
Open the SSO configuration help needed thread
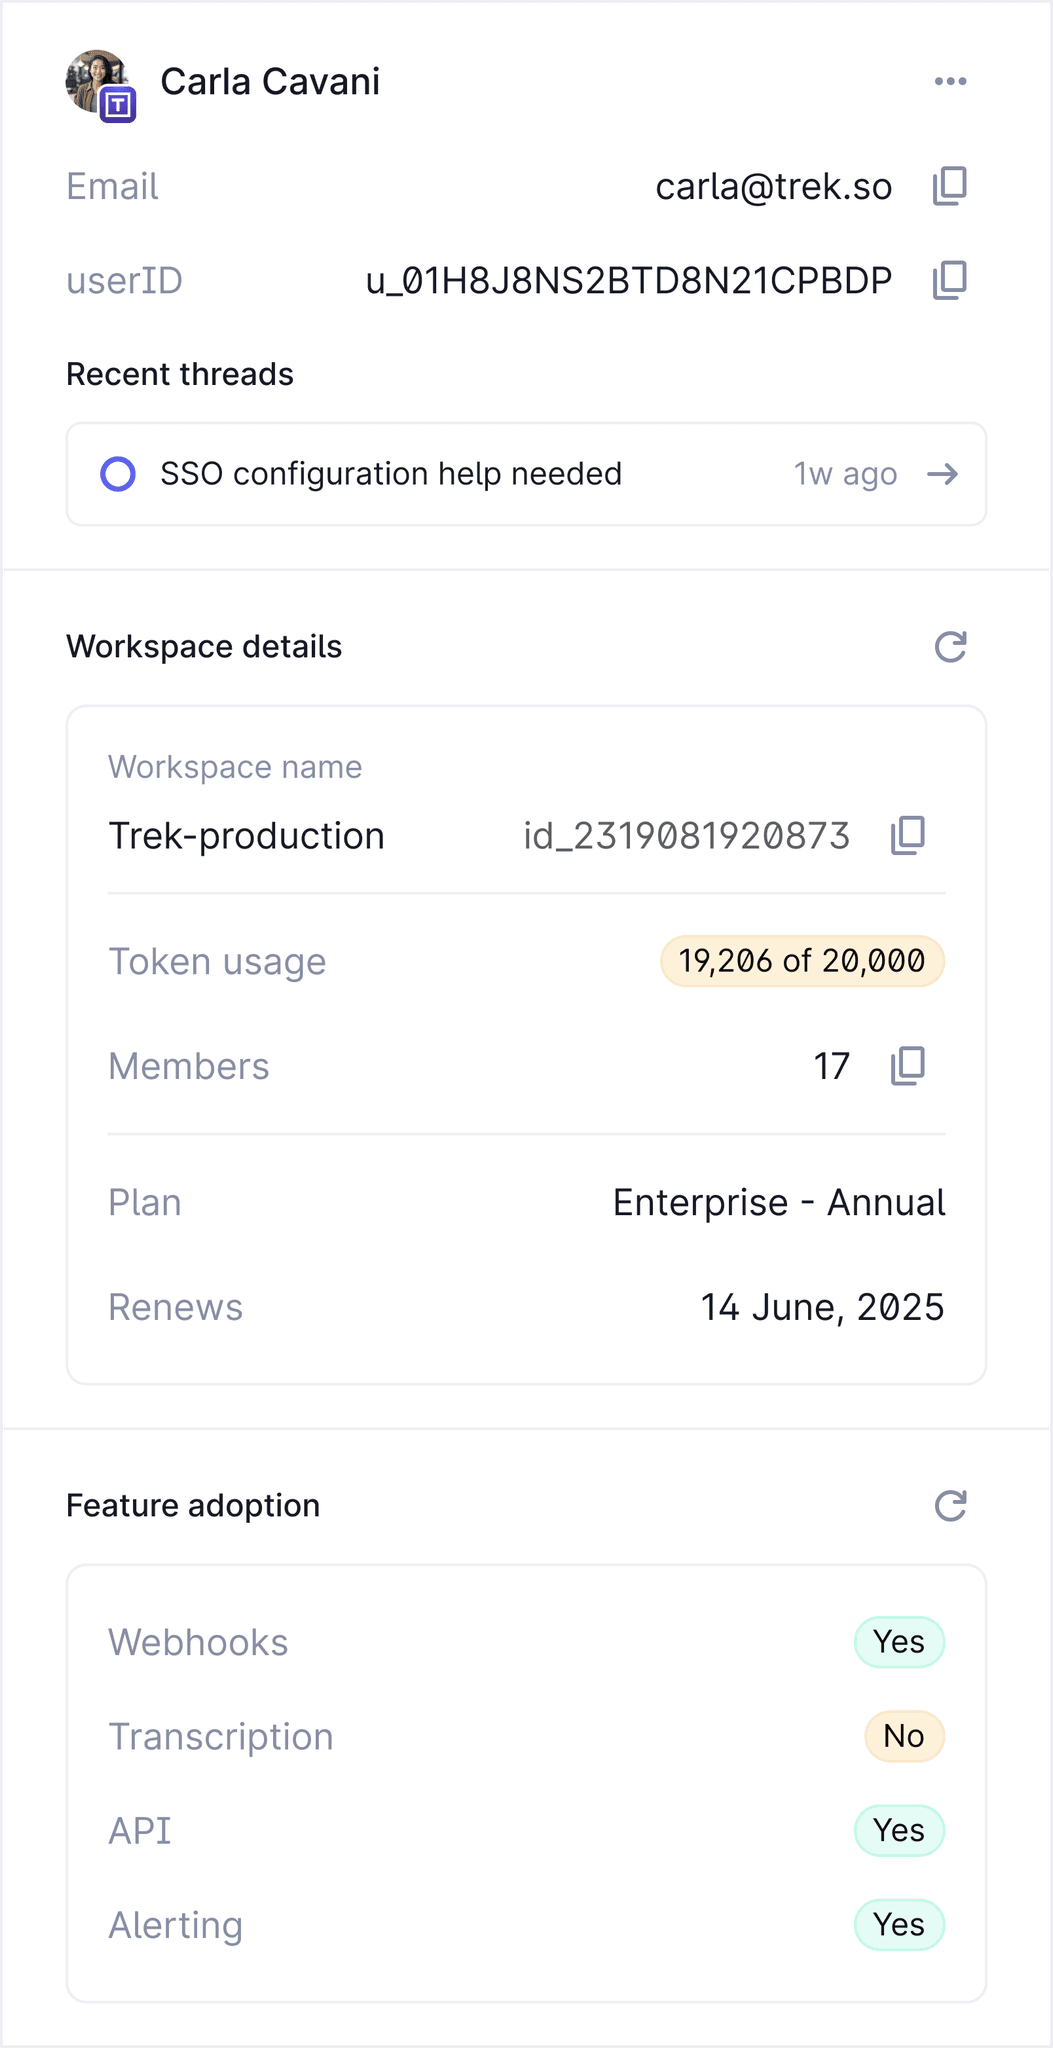pos(391,474)
